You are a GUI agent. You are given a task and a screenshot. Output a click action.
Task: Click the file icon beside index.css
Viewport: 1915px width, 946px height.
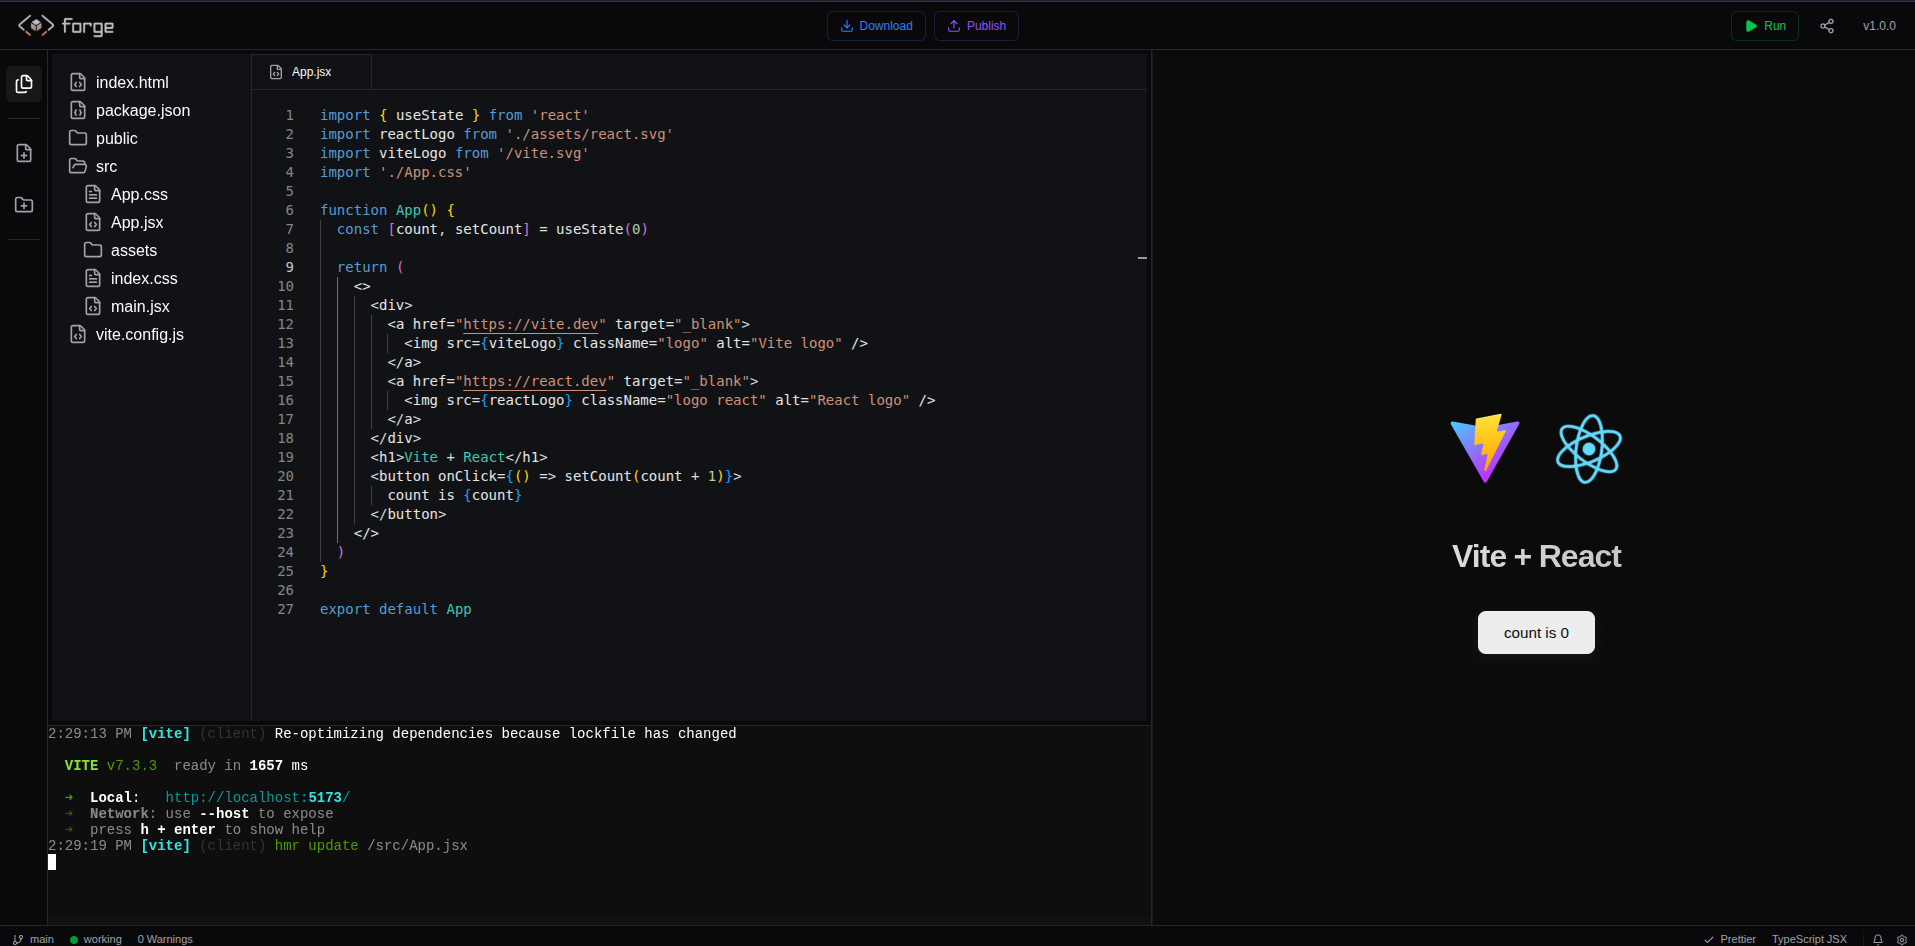(93, 278)
